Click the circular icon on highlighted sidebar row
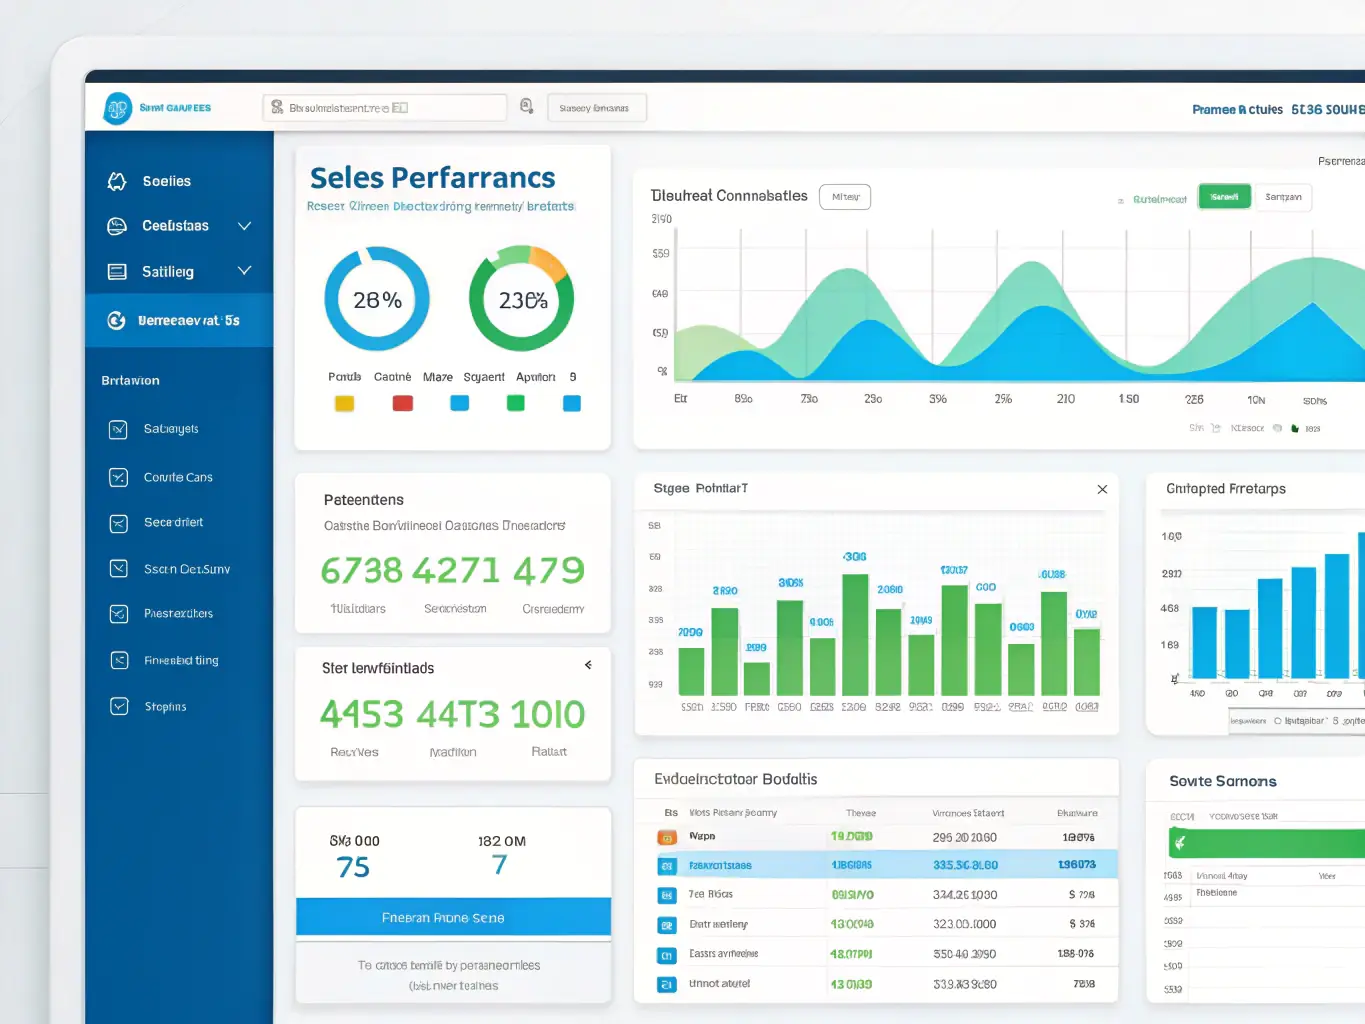Screen dimensions: 1365x1024 (x=117, y=320)
